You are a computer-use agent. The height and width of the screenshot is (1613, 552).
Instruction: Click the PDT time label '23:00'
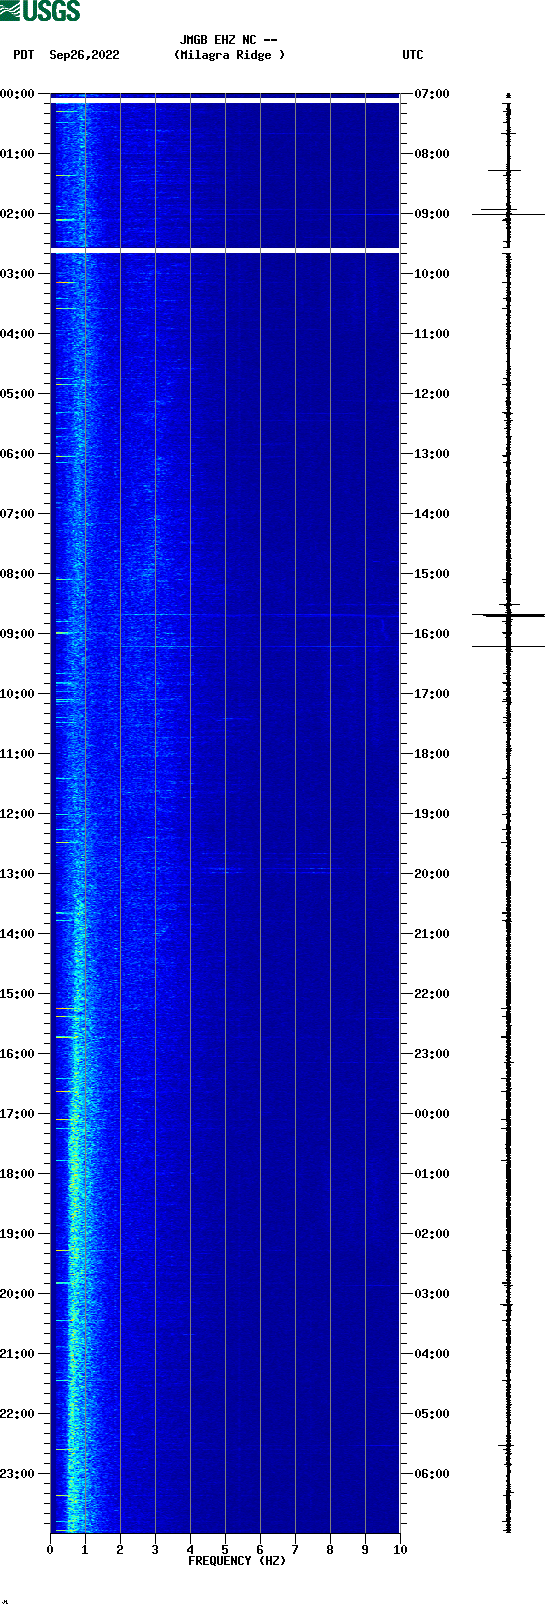coord(18,1474)
